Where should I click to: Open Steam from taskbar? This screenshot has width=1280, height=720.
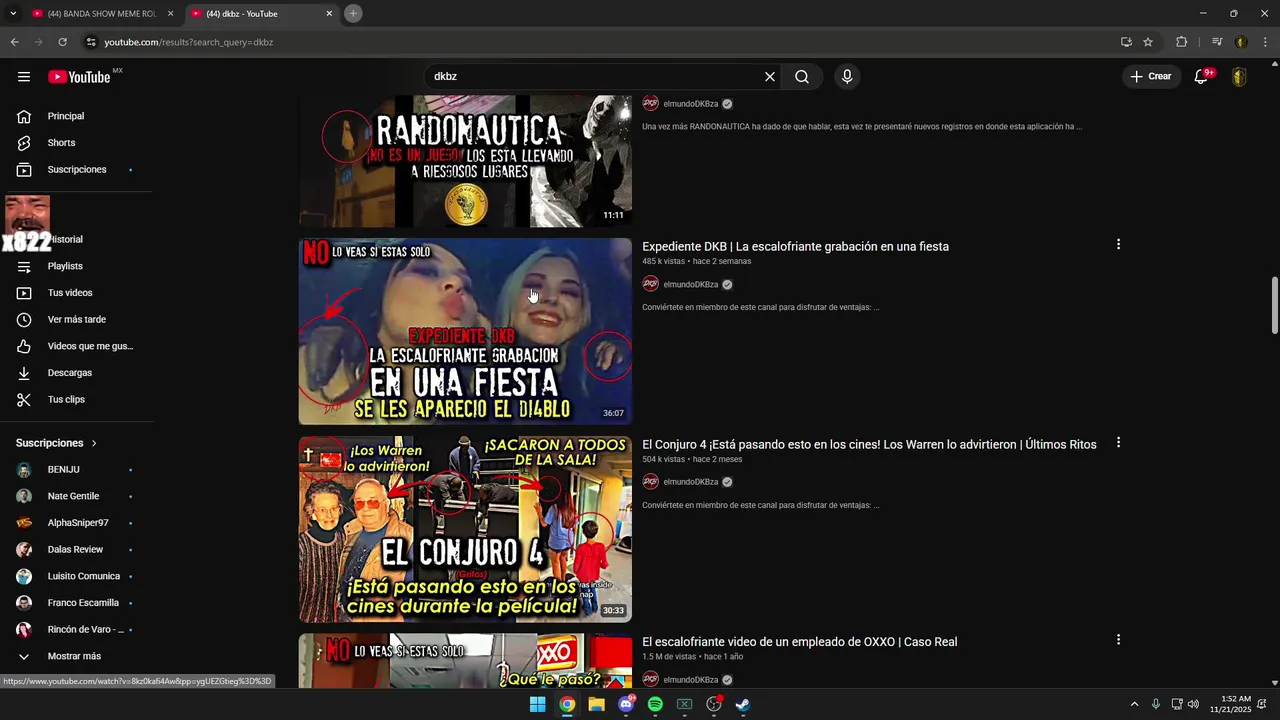click(743, 704)
